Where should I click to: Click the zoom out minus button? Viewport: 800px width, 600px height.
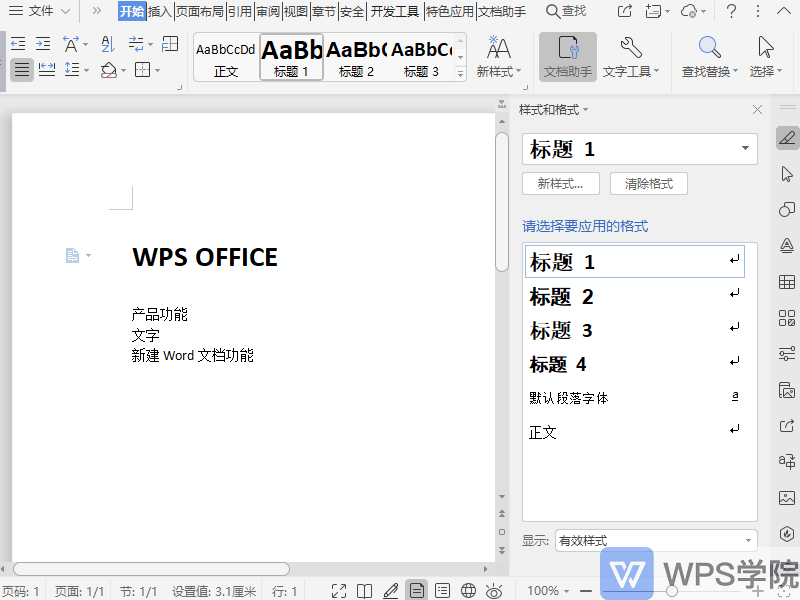tap(586, 591)
